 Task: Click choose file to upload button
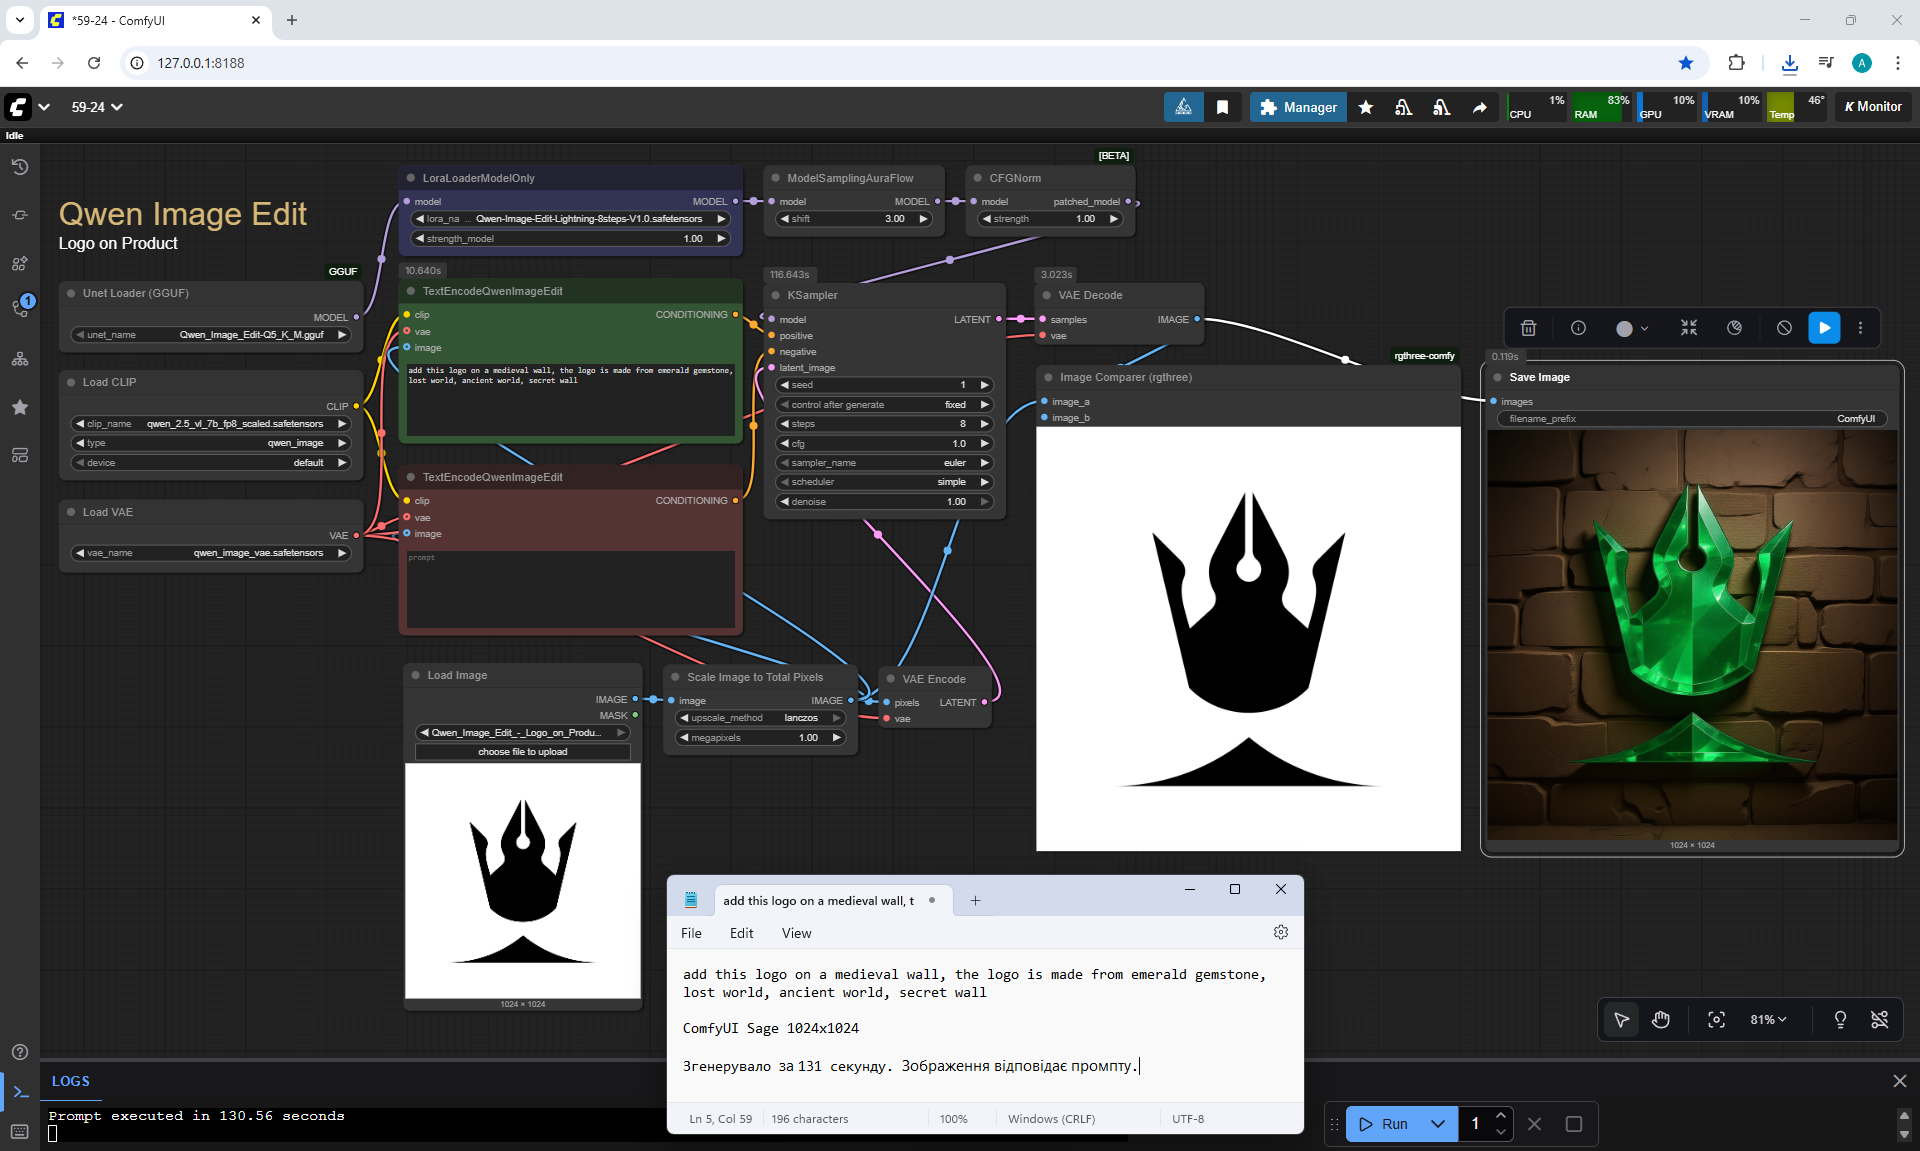[522, 752]
